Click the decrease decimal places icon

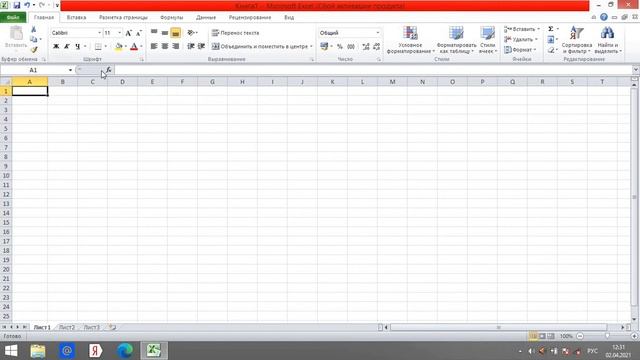click(376, 47)
